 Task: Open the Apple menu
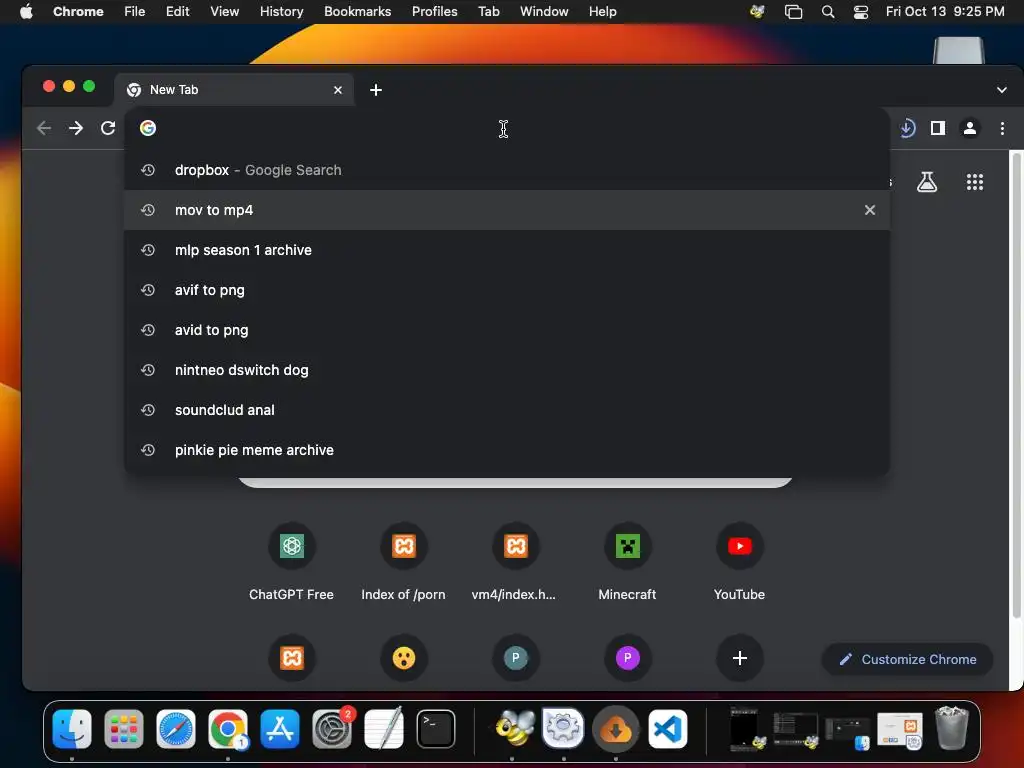(26, 12)
